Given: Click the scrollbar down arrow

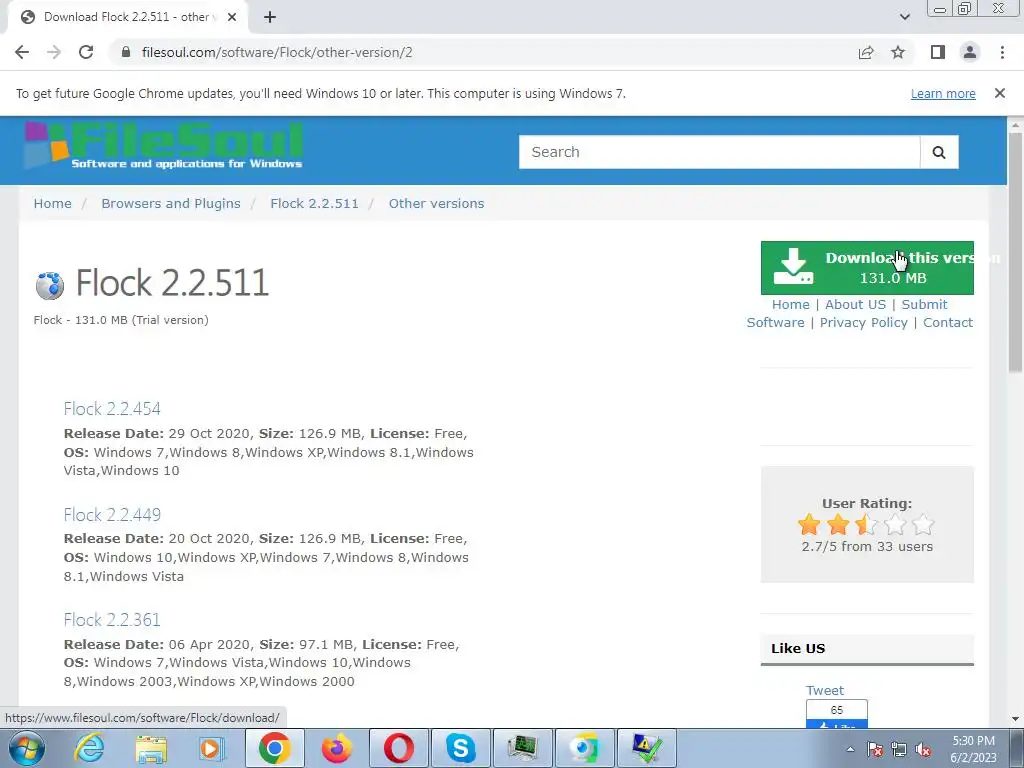Looking at the screenshot, I should point(1015,719).
